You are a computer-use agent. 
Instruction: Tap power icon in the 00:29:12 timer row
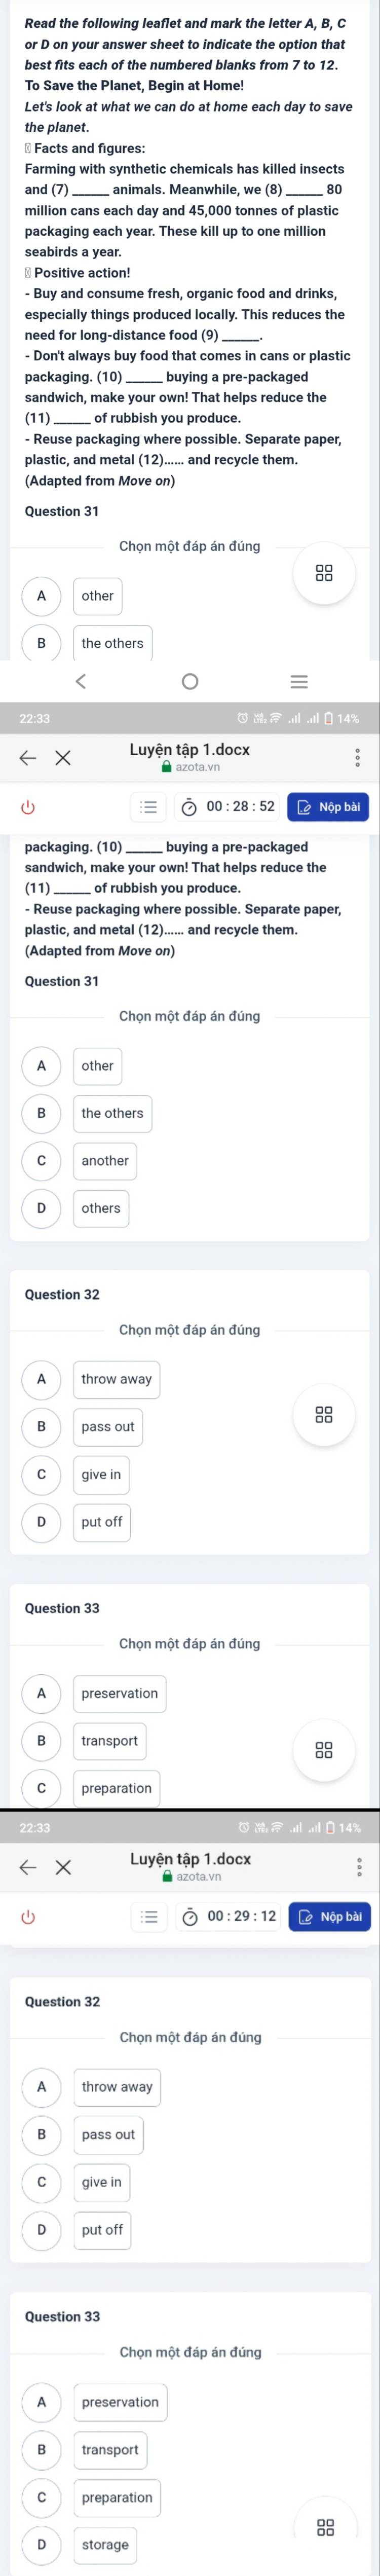[x=28, y=1916]
